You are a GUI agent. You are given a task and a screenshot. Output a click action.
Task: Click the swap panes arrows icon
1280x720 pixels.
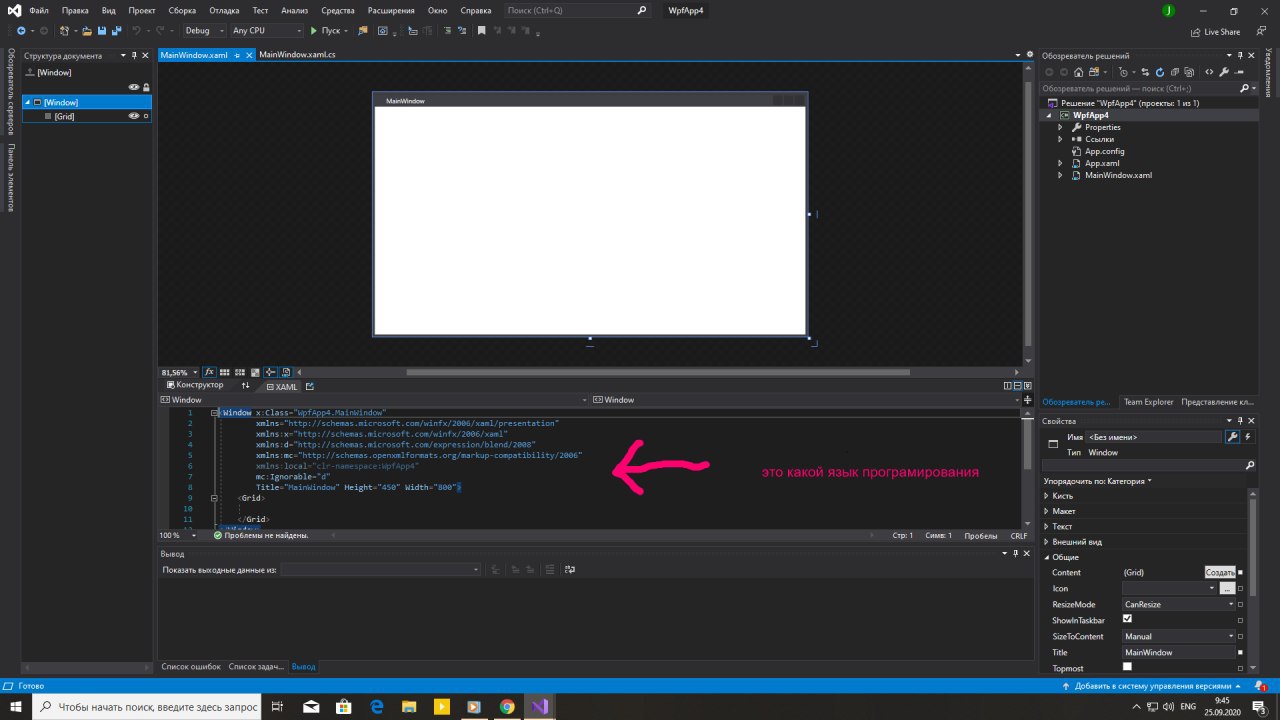246,386
